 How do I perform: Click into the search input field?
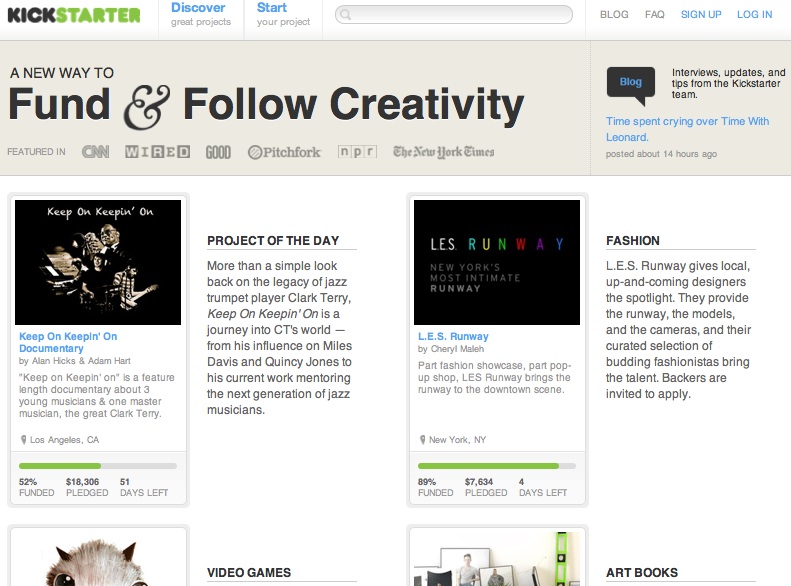pos(460,15)
